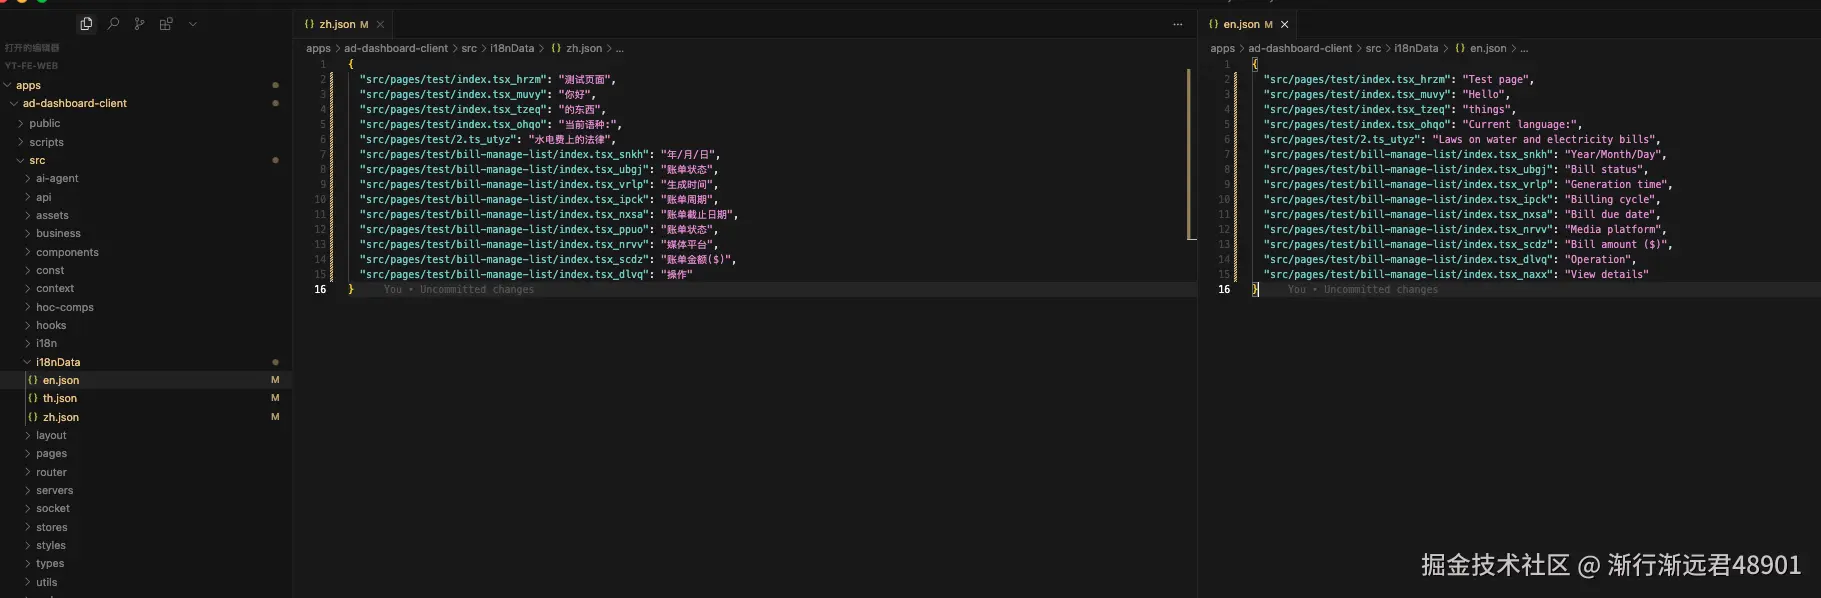Click "Hello" value in en.json
This screenshot has width=1821, height=598.
pyautogui.click(x=1483, y=95)
